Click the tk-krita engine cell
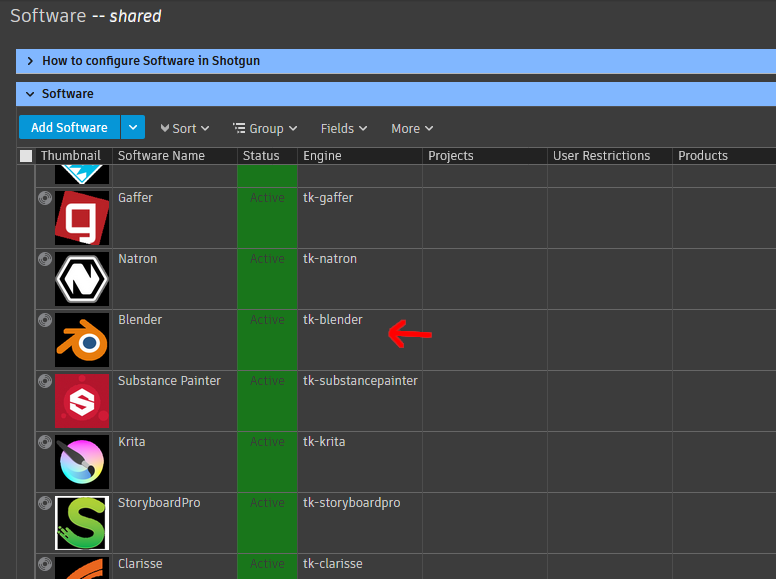The width and height of the screenshot is (776, 579). point(360,462)
